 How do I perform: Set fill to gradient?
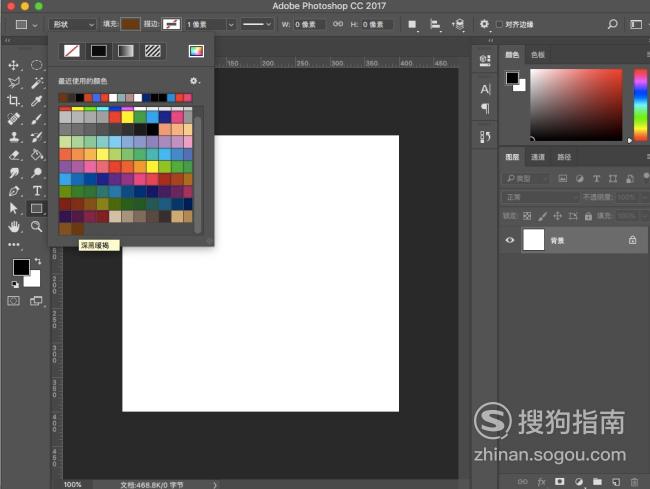tap(126, 51)
